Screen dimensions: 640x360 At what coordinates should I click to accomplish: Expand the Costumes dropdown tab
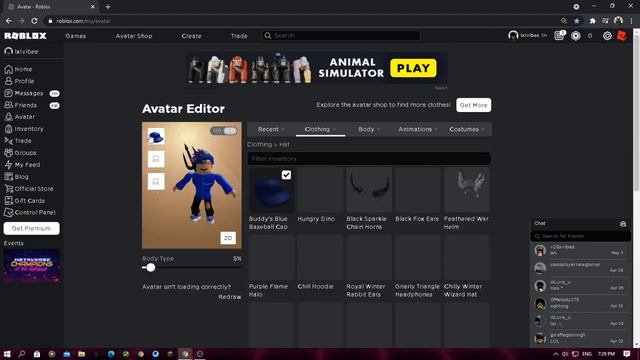467,129
